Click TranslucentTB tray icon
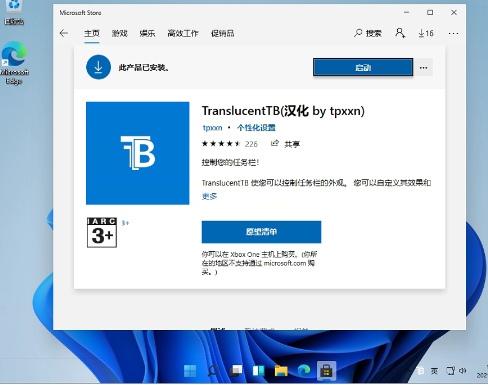This screenshot has width=488, height=385. point(420,371)
